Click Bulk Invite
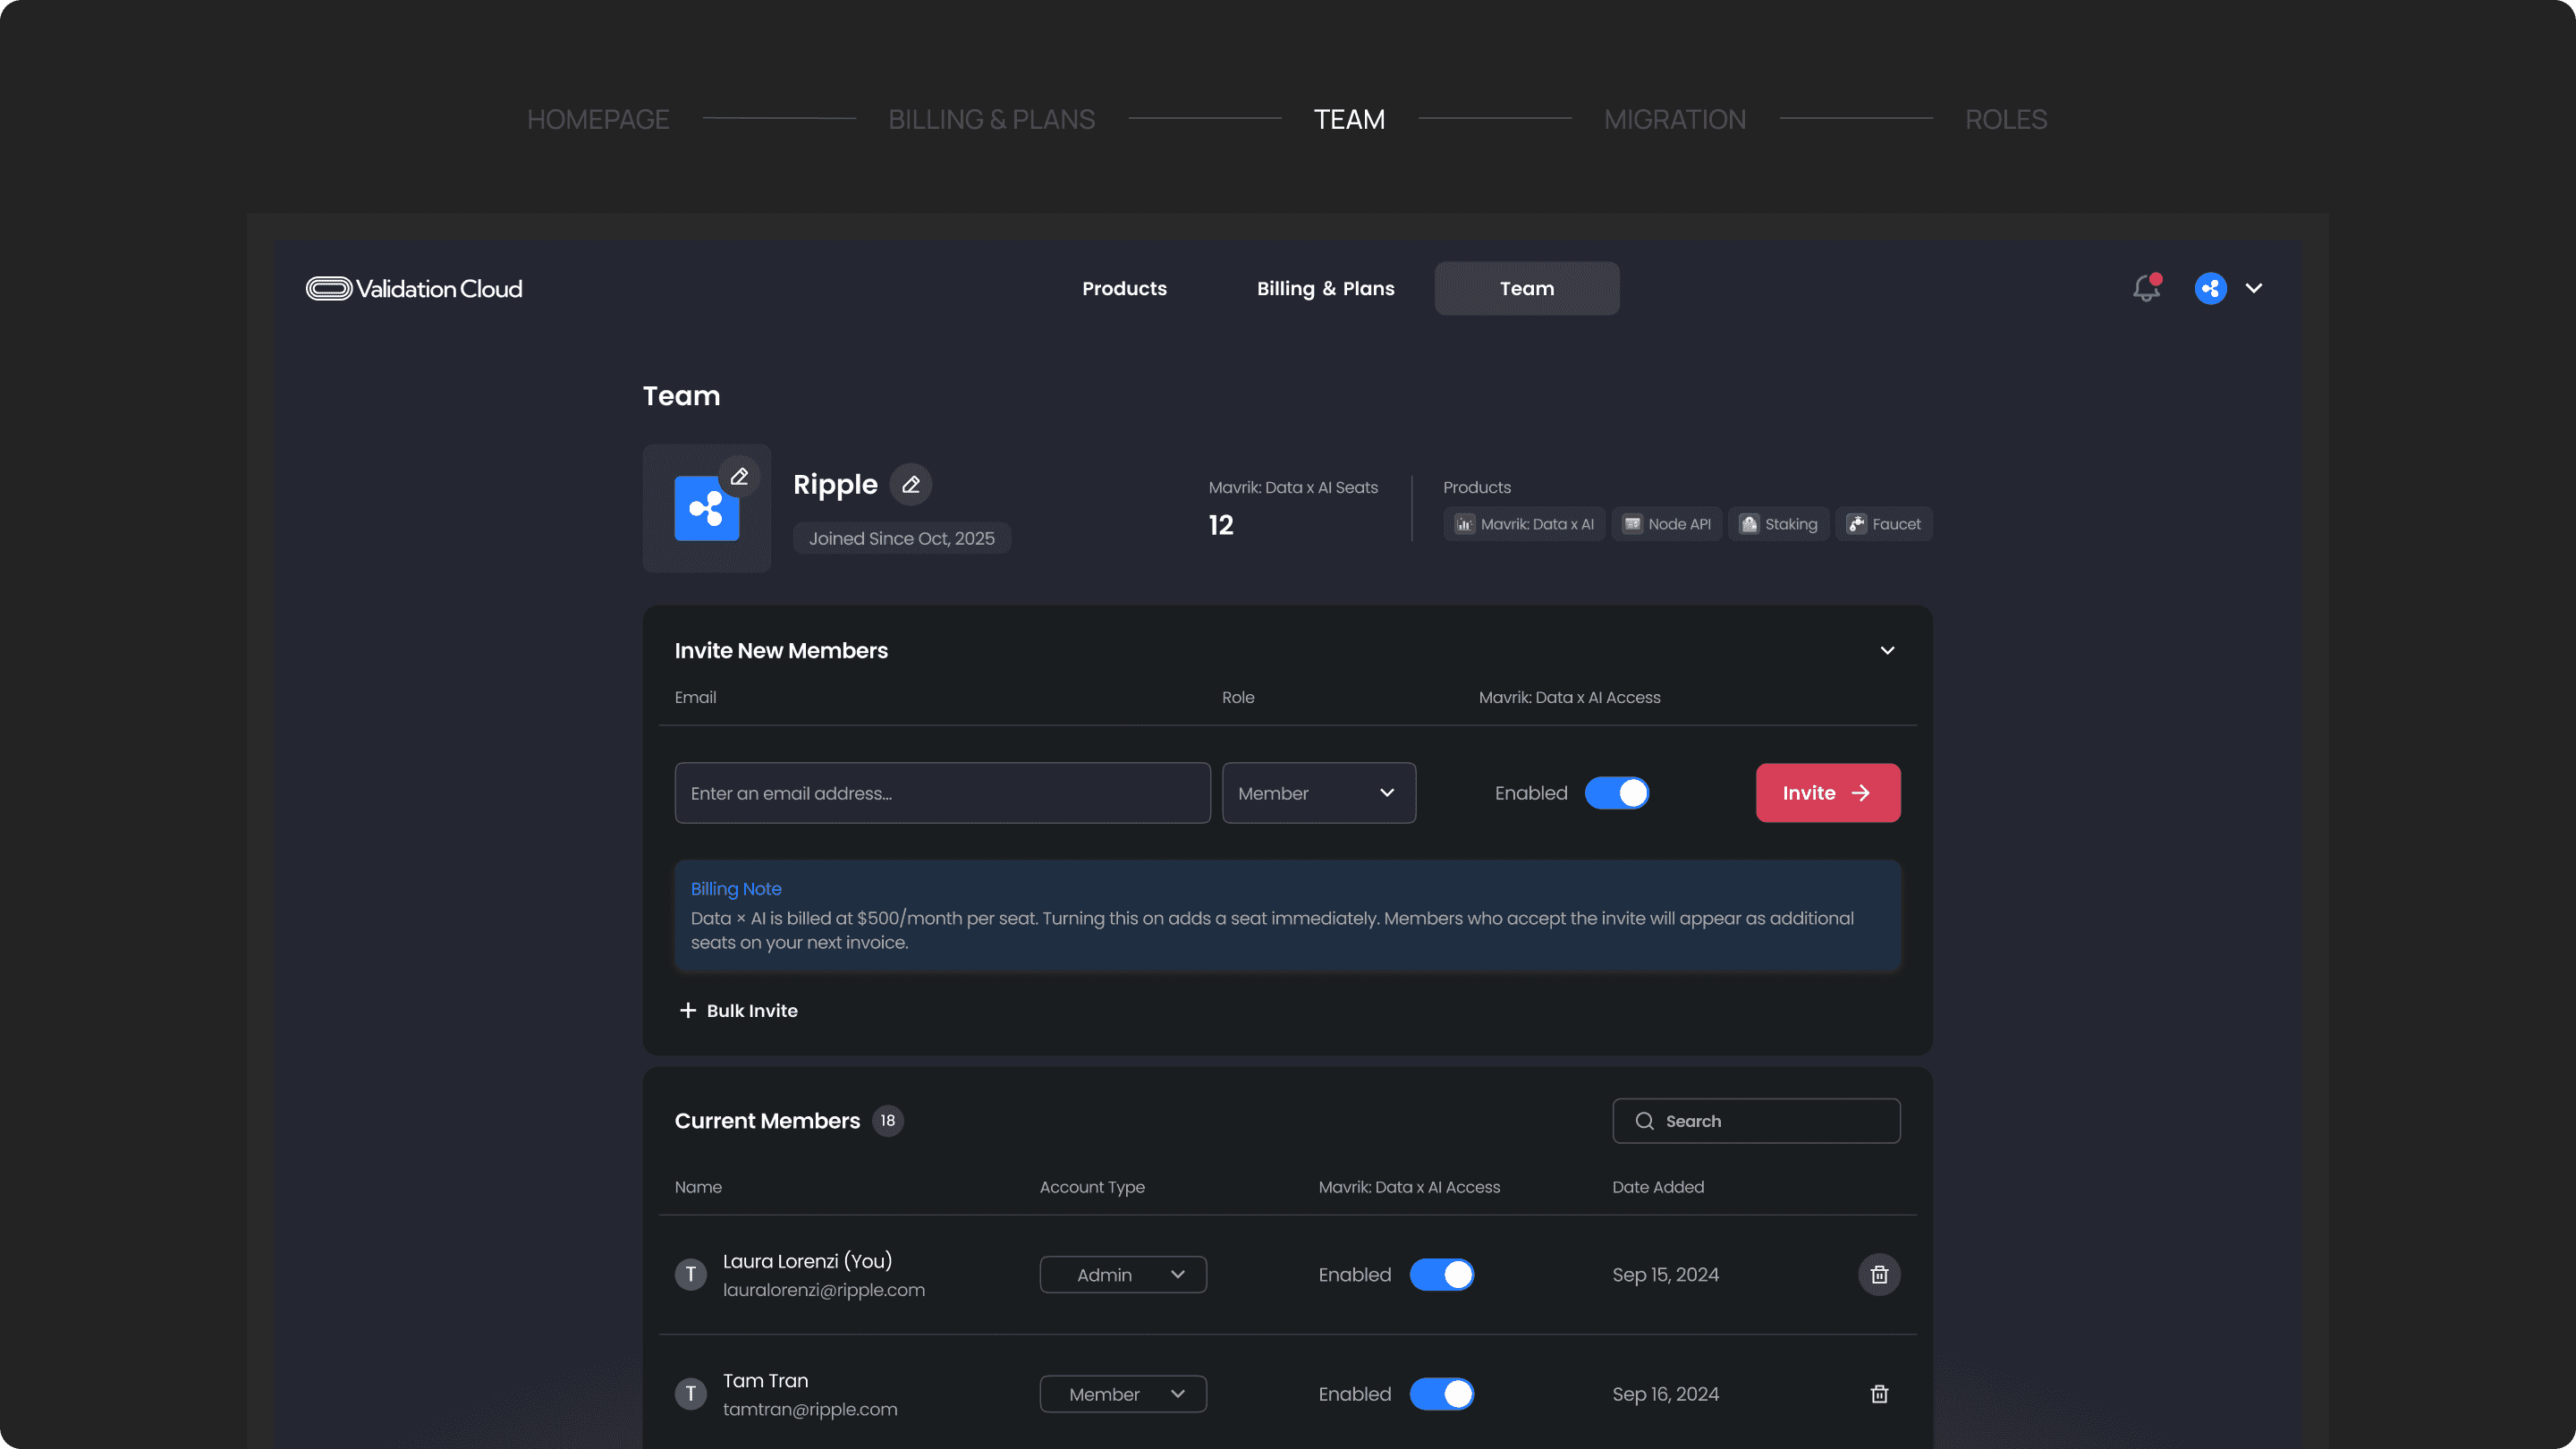 (x=738, y=1011)
